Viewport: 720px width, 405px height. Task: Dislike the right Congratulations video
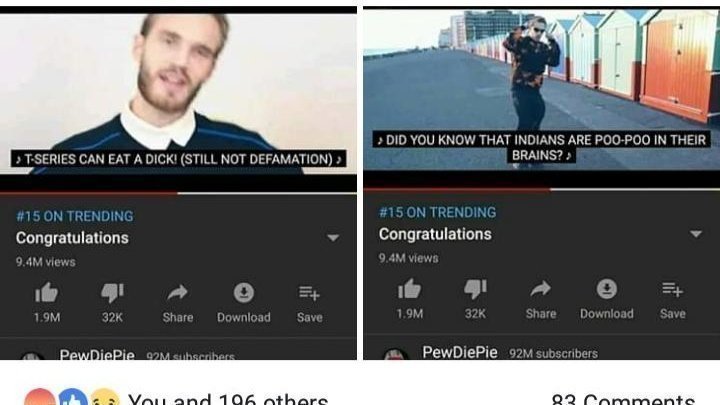[x=475, y=289]
